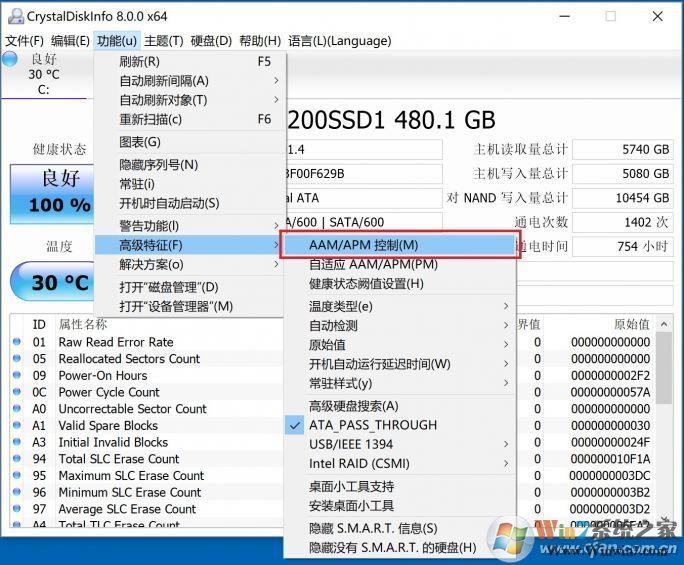
Task: Choose 打开“设备管理器”(M) menu entry
Action: pos(190,306)
